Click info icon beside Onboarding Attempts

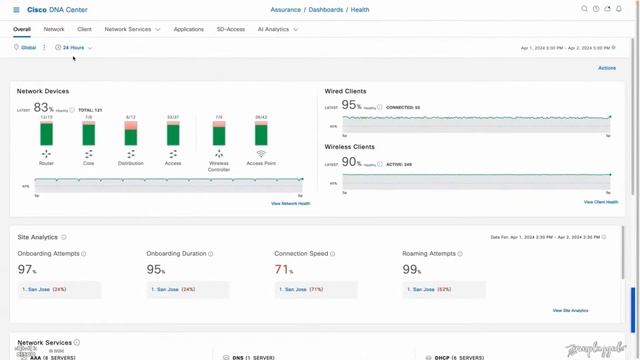[x=84, y=254]
